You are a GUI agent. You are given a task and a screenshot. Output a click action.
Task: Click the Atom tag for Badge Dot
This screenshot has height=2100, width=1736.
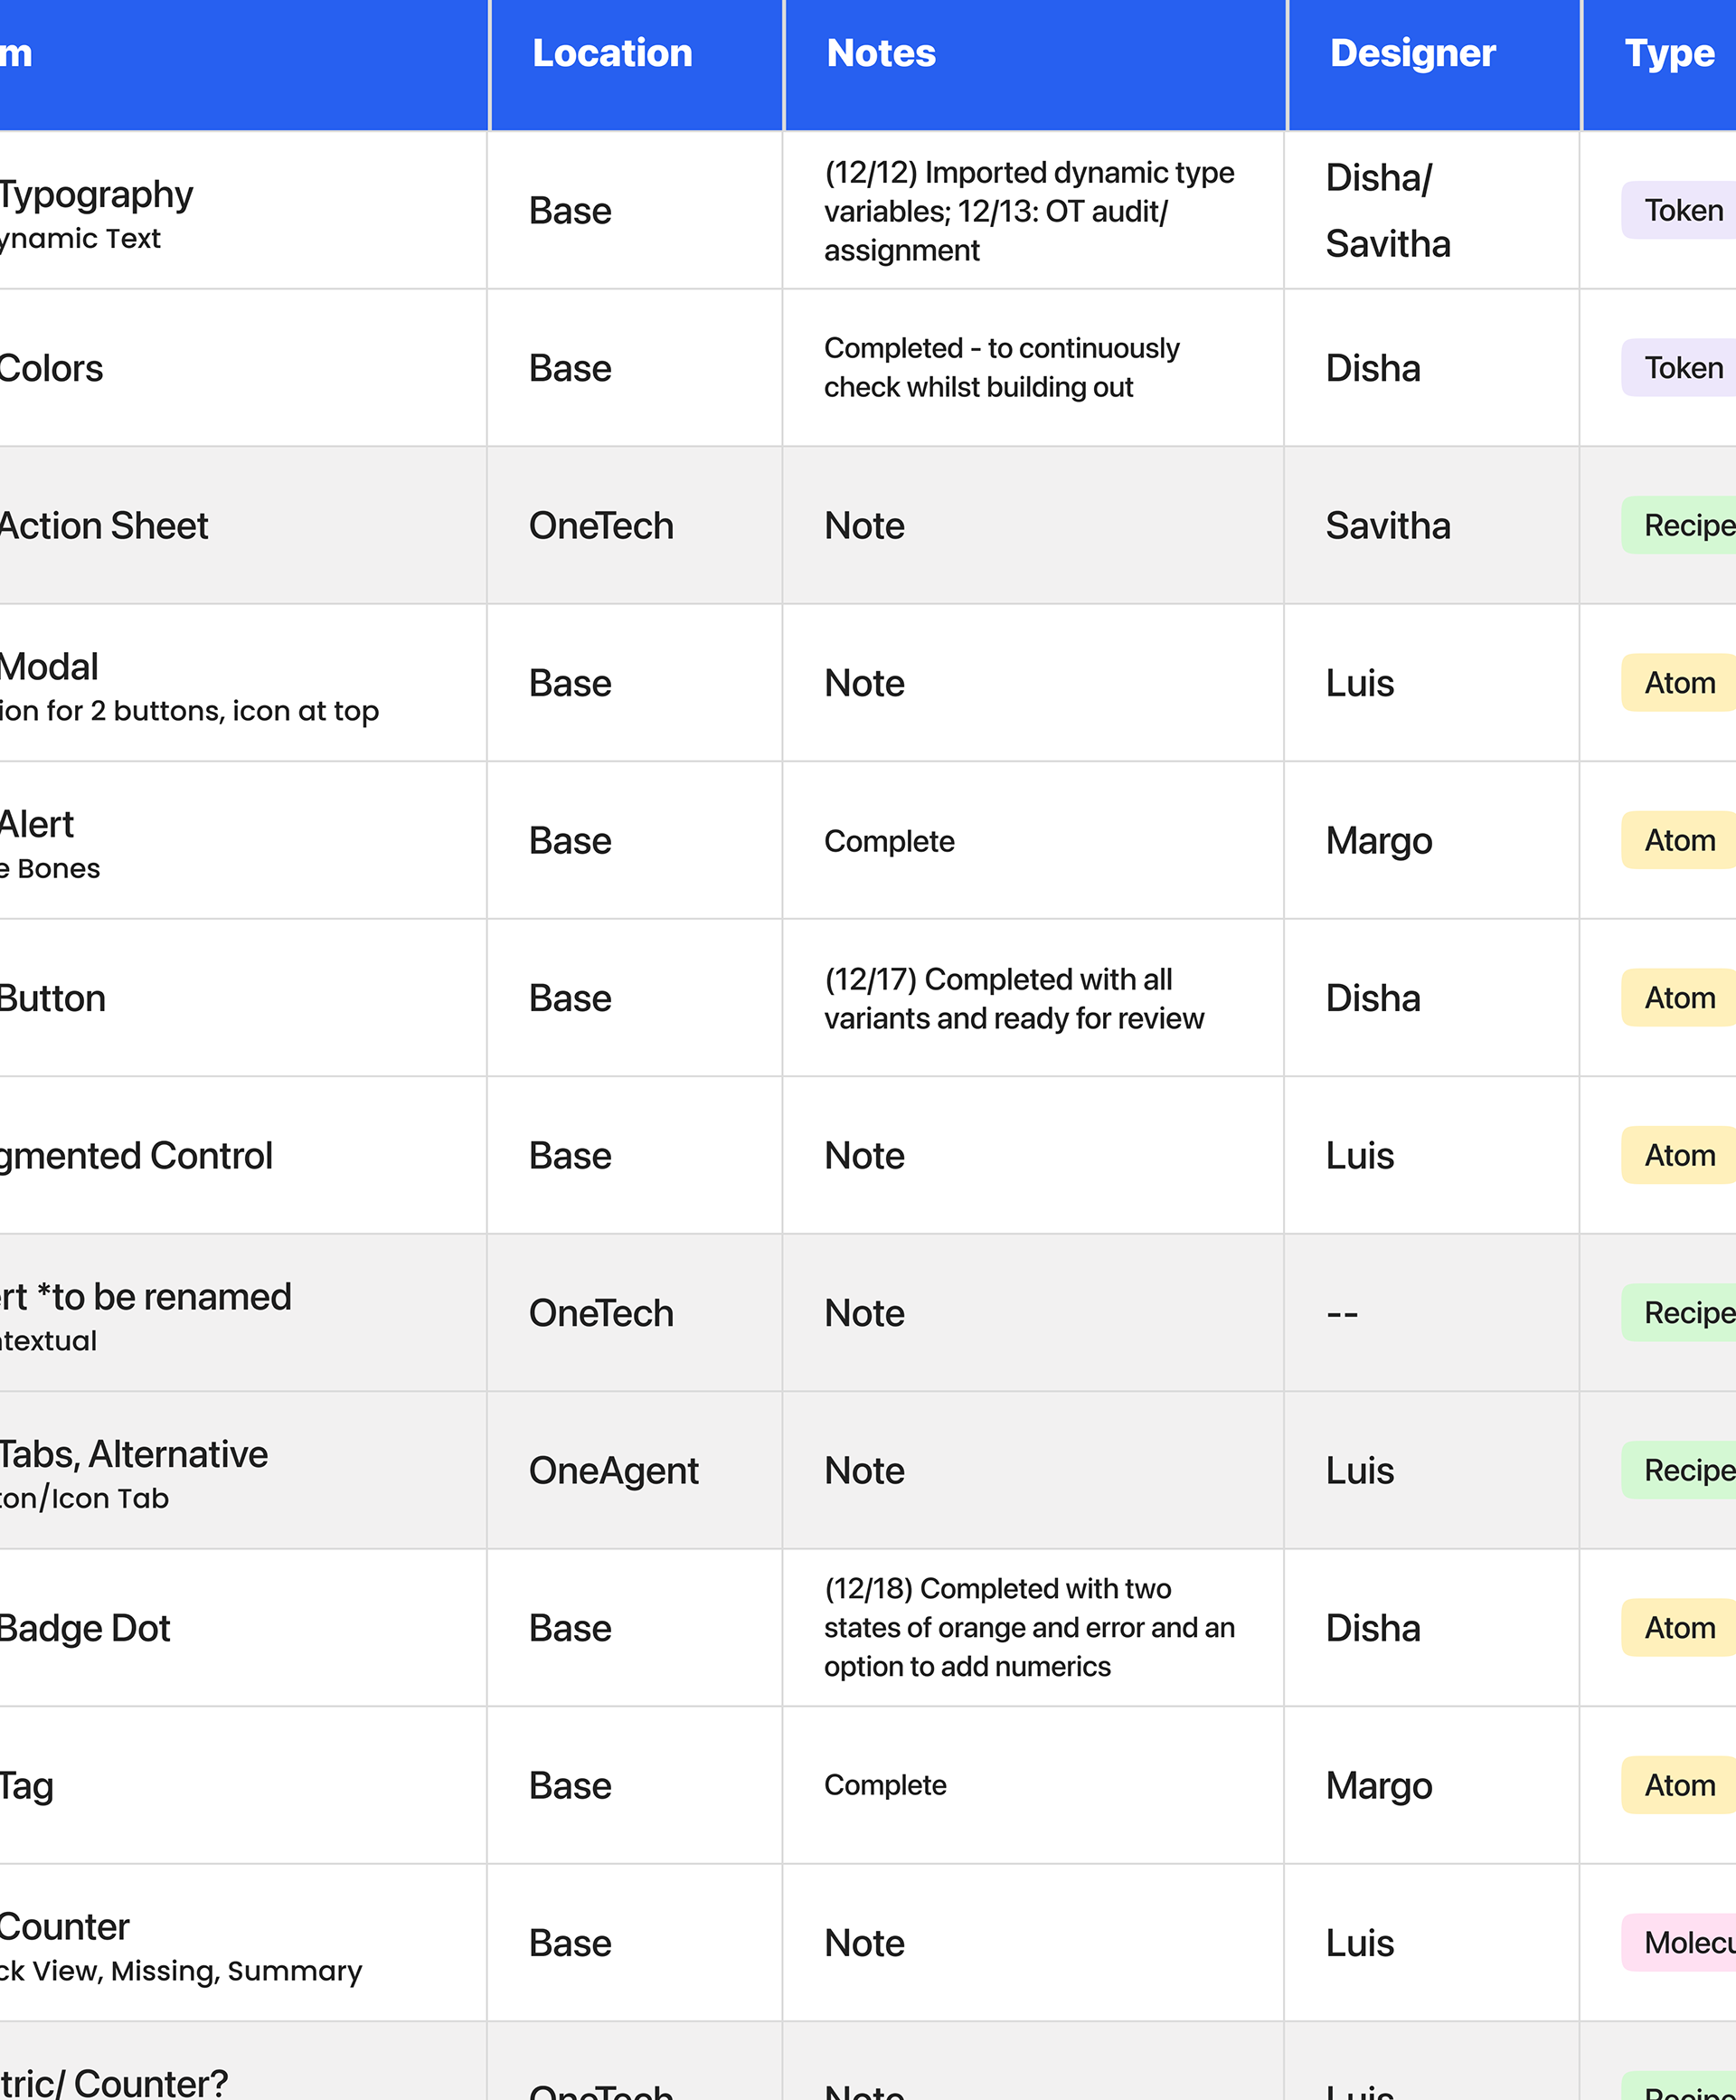tap(1680, 1628)
